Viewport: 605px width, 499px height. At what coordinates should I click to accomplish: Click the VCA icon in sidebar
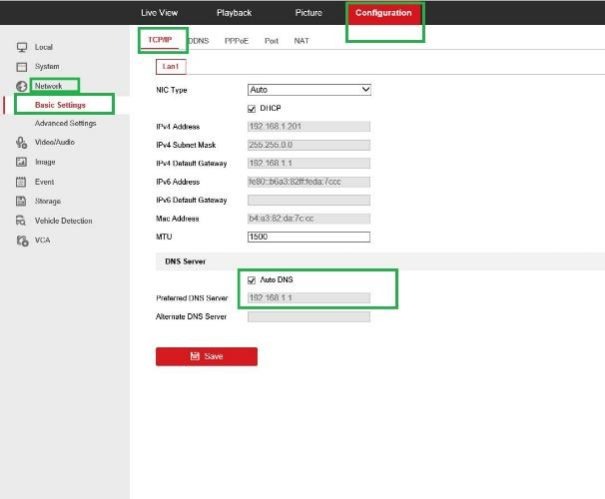coord(21,240)
